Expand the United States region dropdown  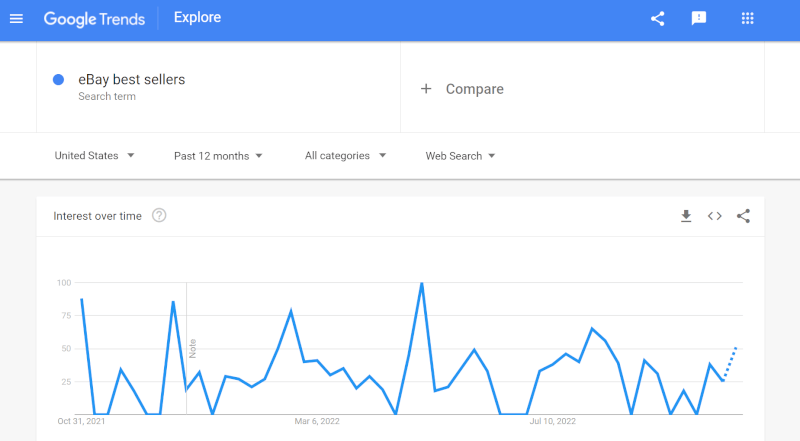(x=94, y=156)
